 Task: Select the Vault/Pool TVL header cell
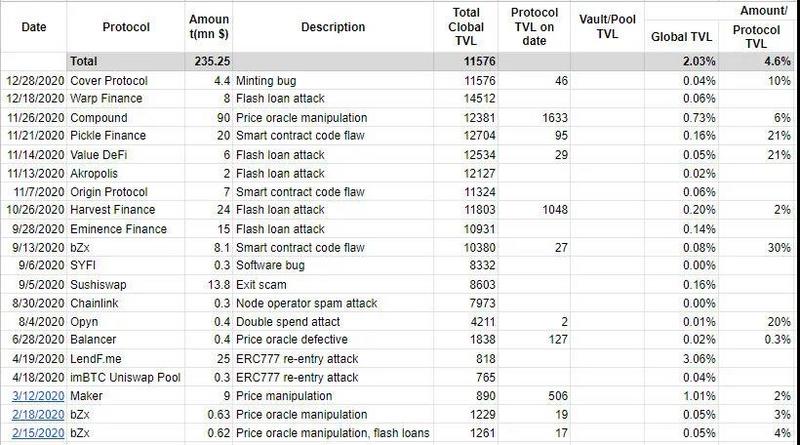click(607, 27)
